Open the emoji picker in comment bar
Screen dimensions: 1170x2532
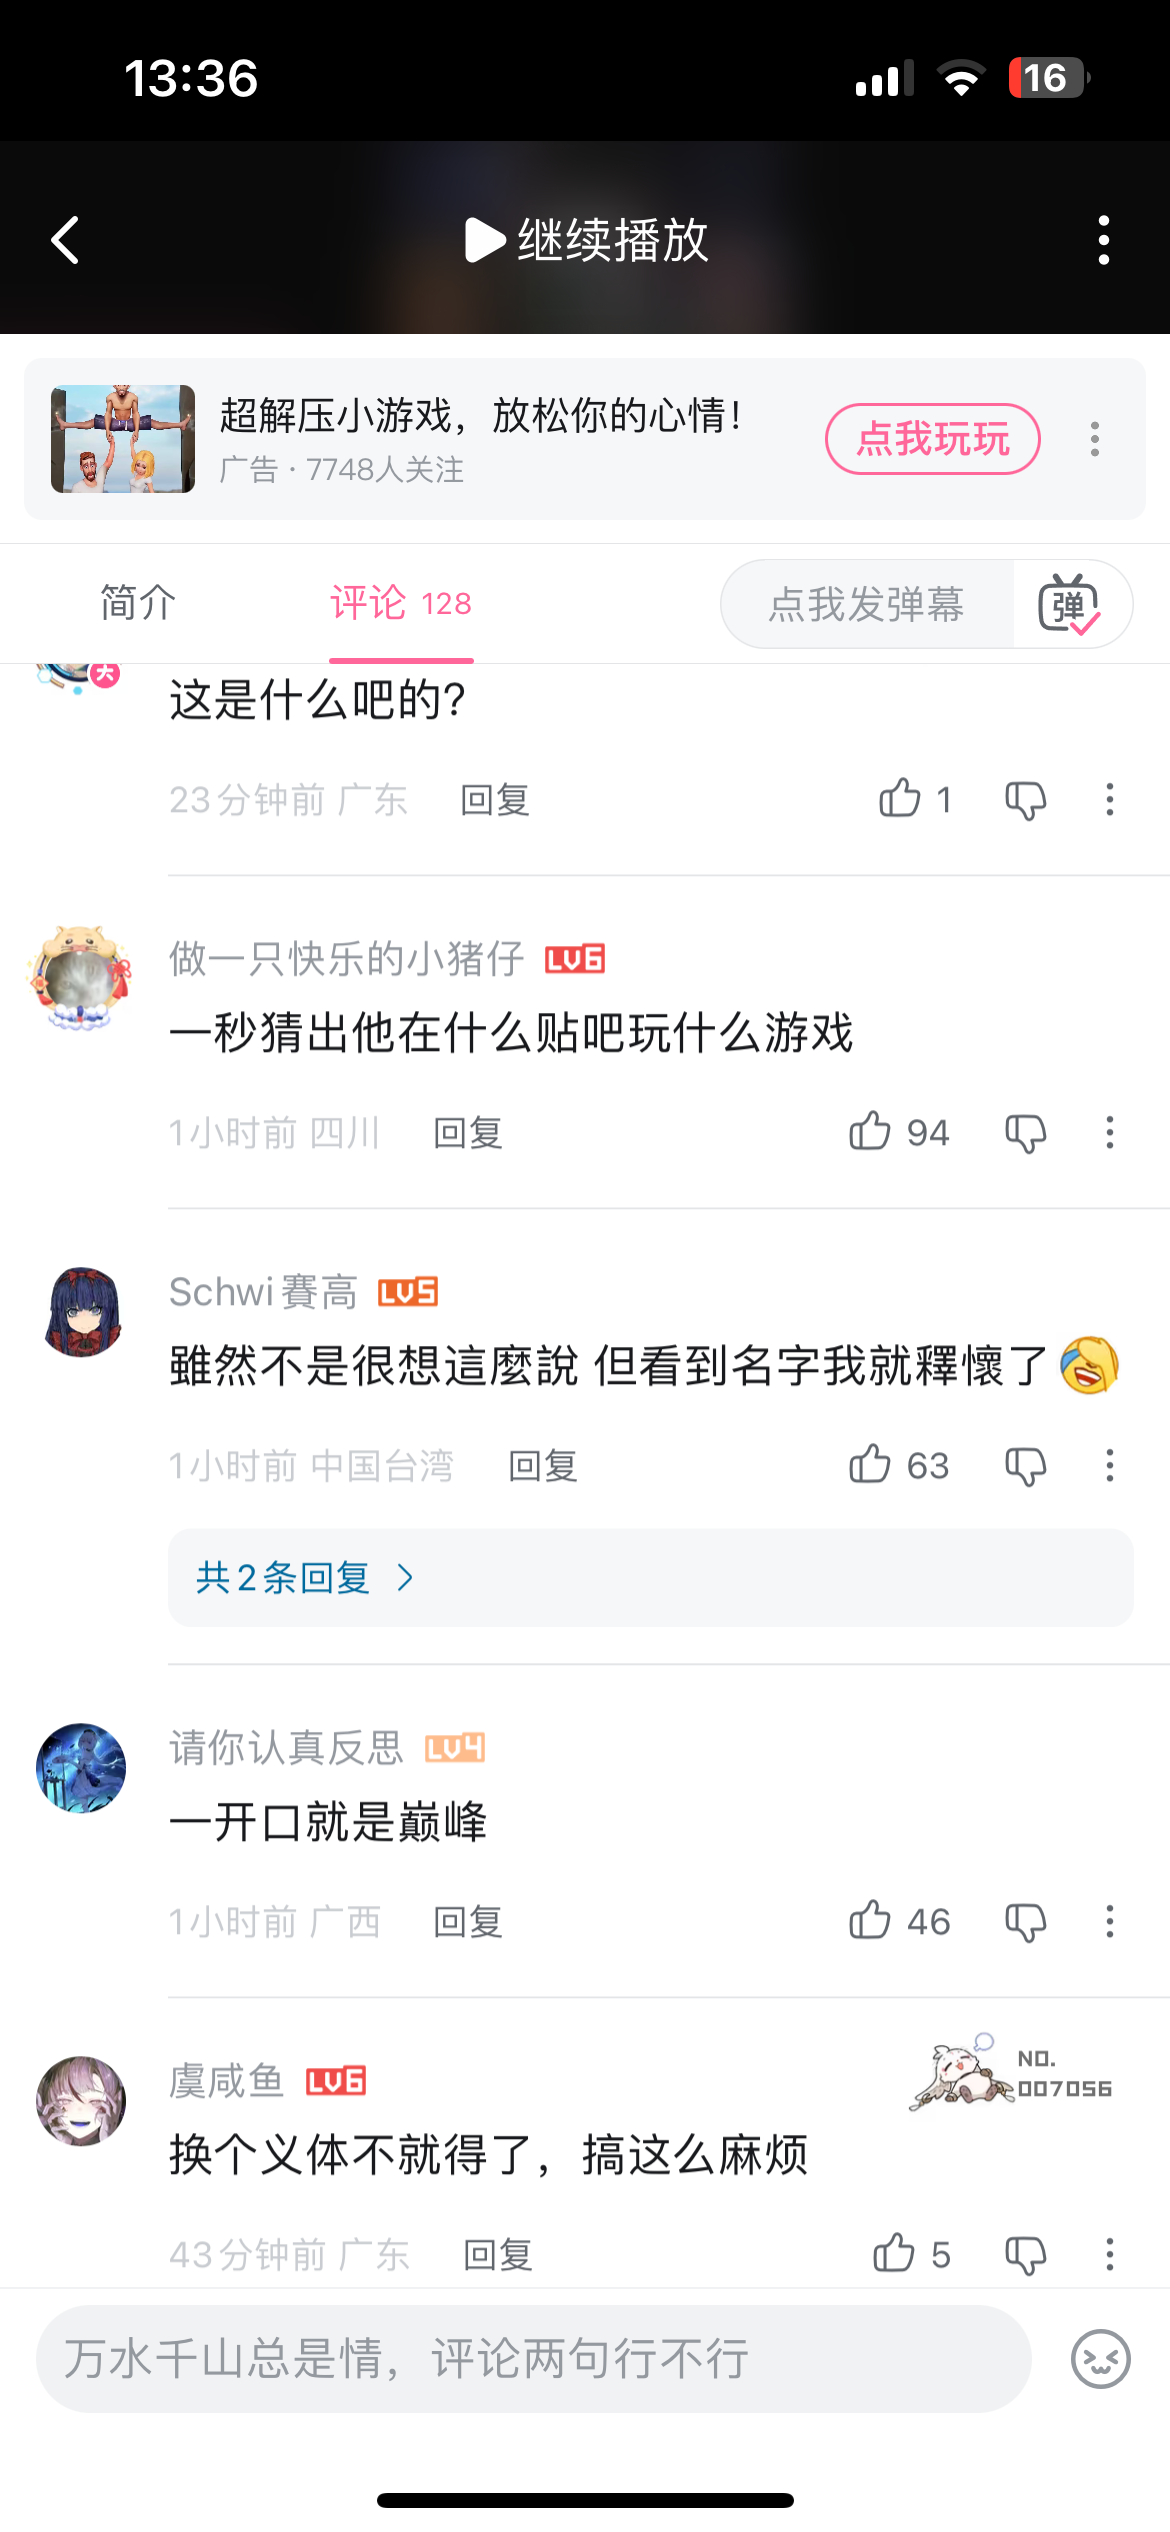pyautogui.click(x=1100, y=2360)
